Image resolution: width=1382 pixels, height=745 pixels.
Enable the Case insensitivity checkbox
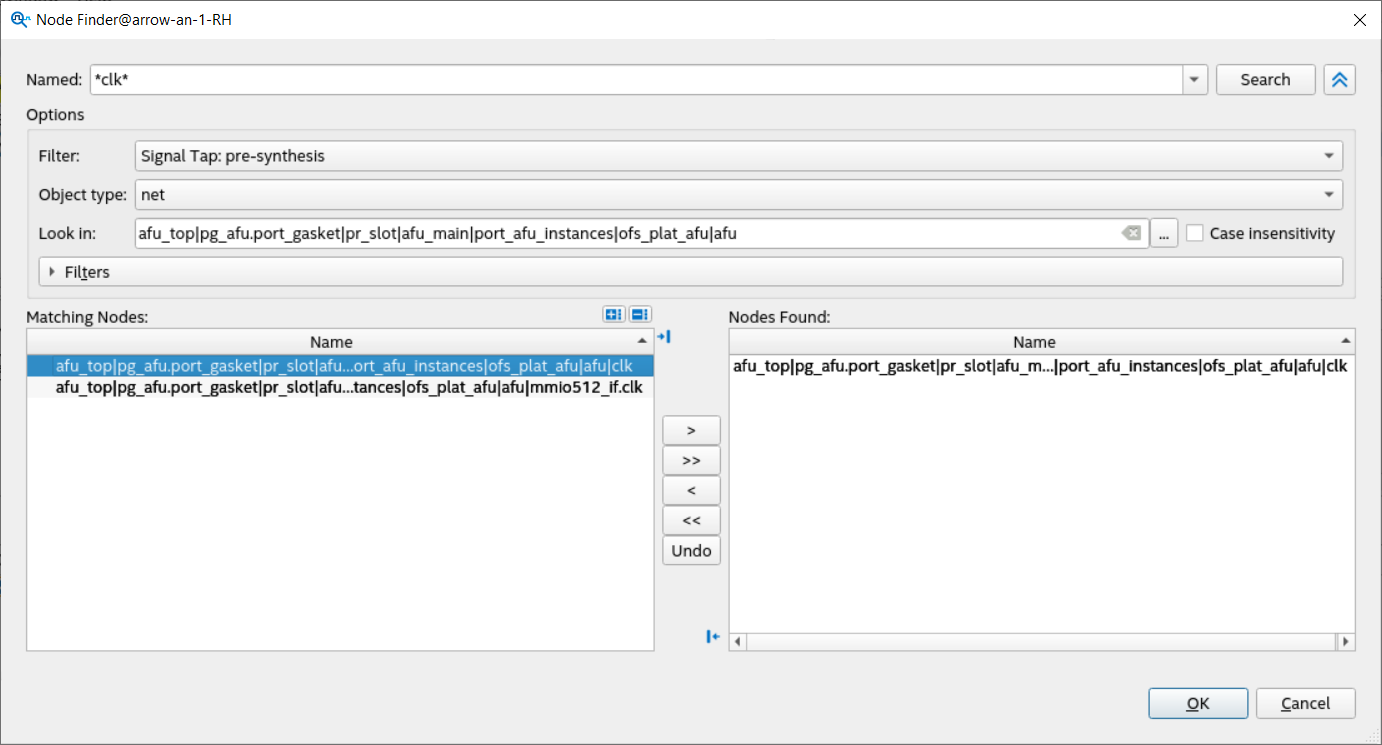coord(1195,234)
